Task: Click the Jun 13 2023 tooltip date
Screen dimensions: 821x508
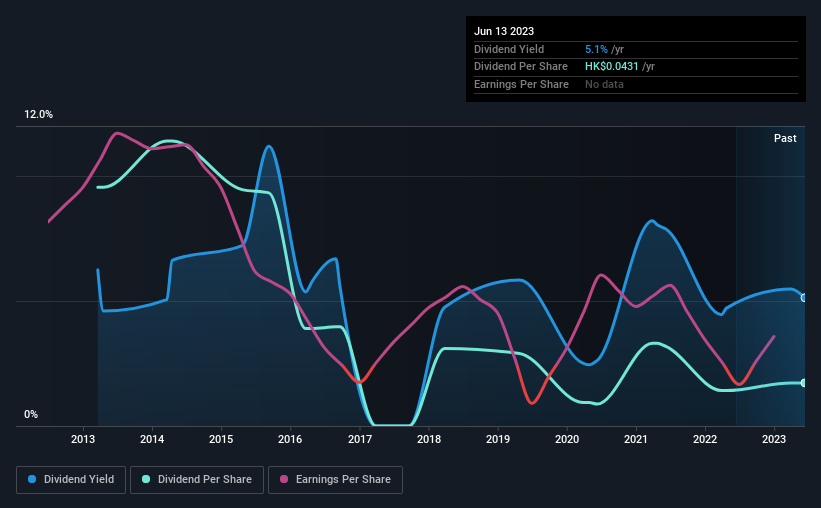Action: 504,31
